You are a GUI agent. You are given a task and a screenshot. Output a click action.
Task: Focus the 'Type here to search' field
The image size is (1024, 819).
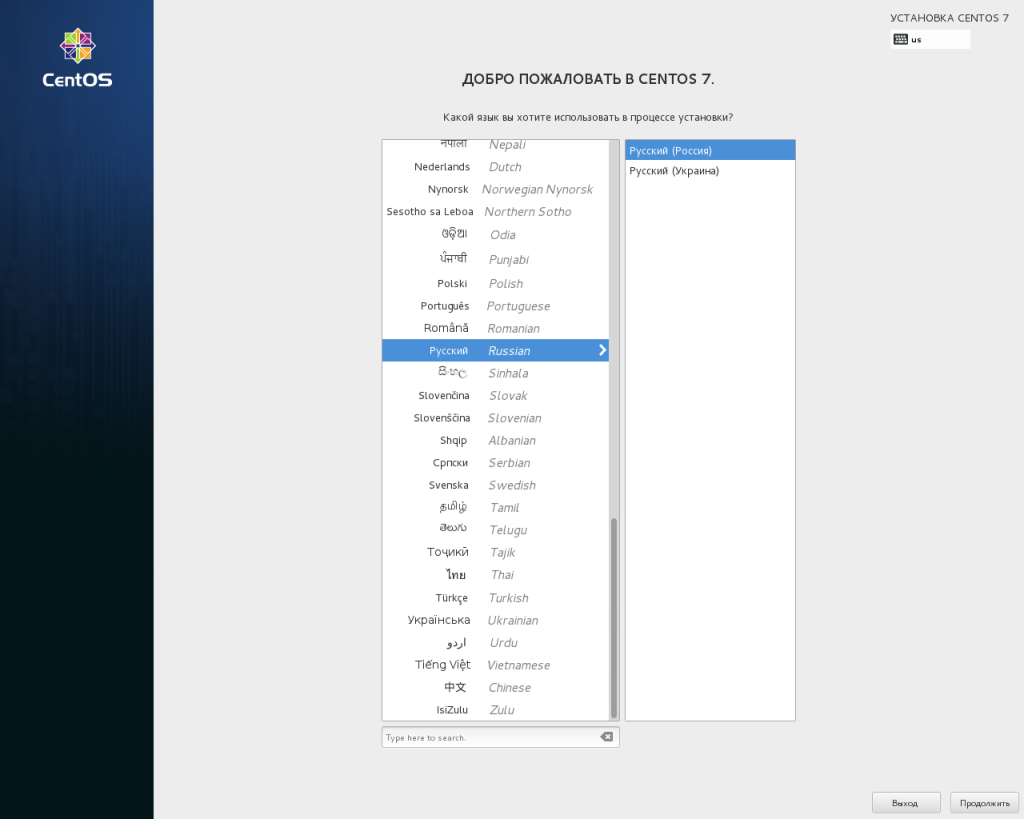click(490, 737)
